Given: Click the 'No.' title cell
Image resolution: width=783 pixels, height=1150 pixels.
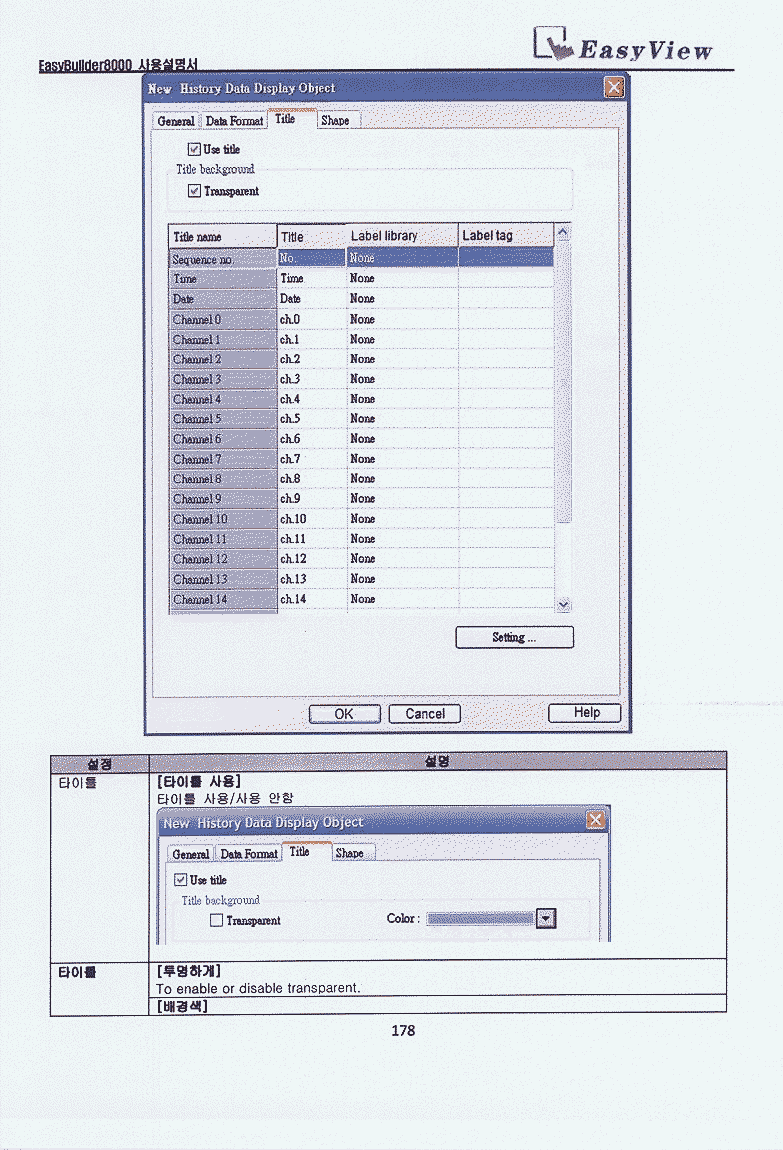Looking at the screenshot, I should coord(312,258).
